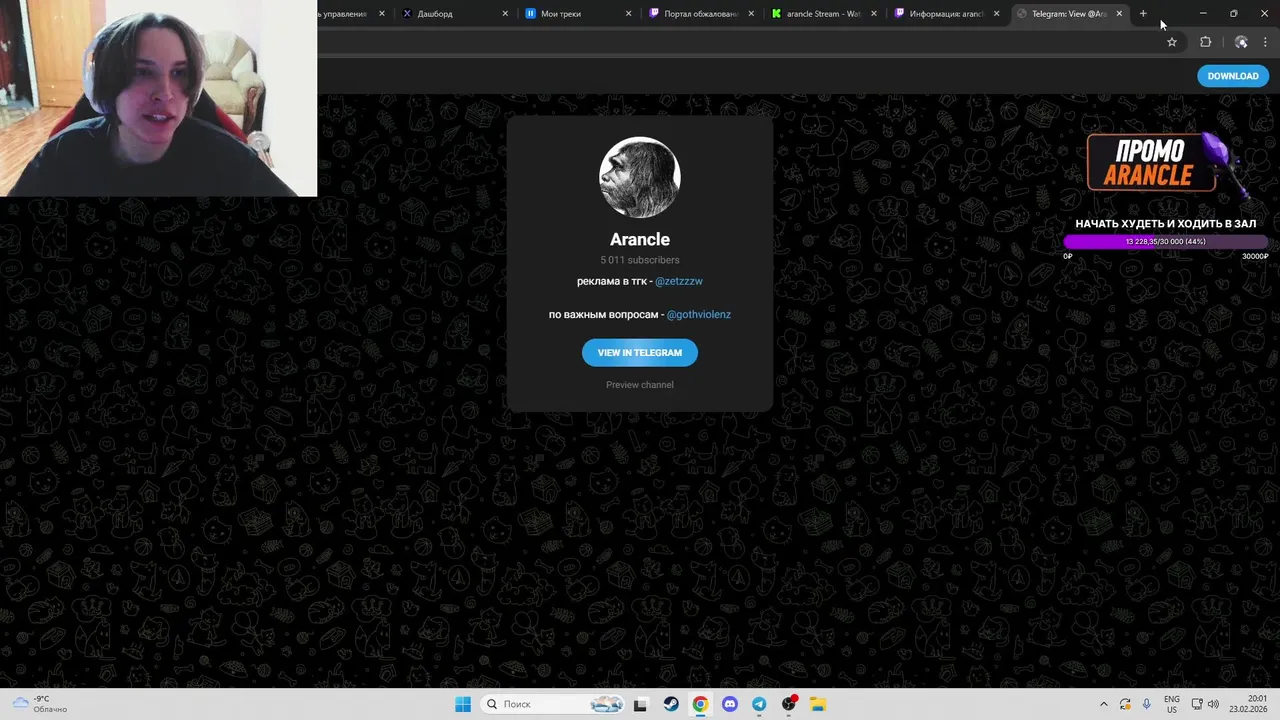Click the VIEW IN TELEGRAM button
1280x720 pixels.
click(640, 352)
